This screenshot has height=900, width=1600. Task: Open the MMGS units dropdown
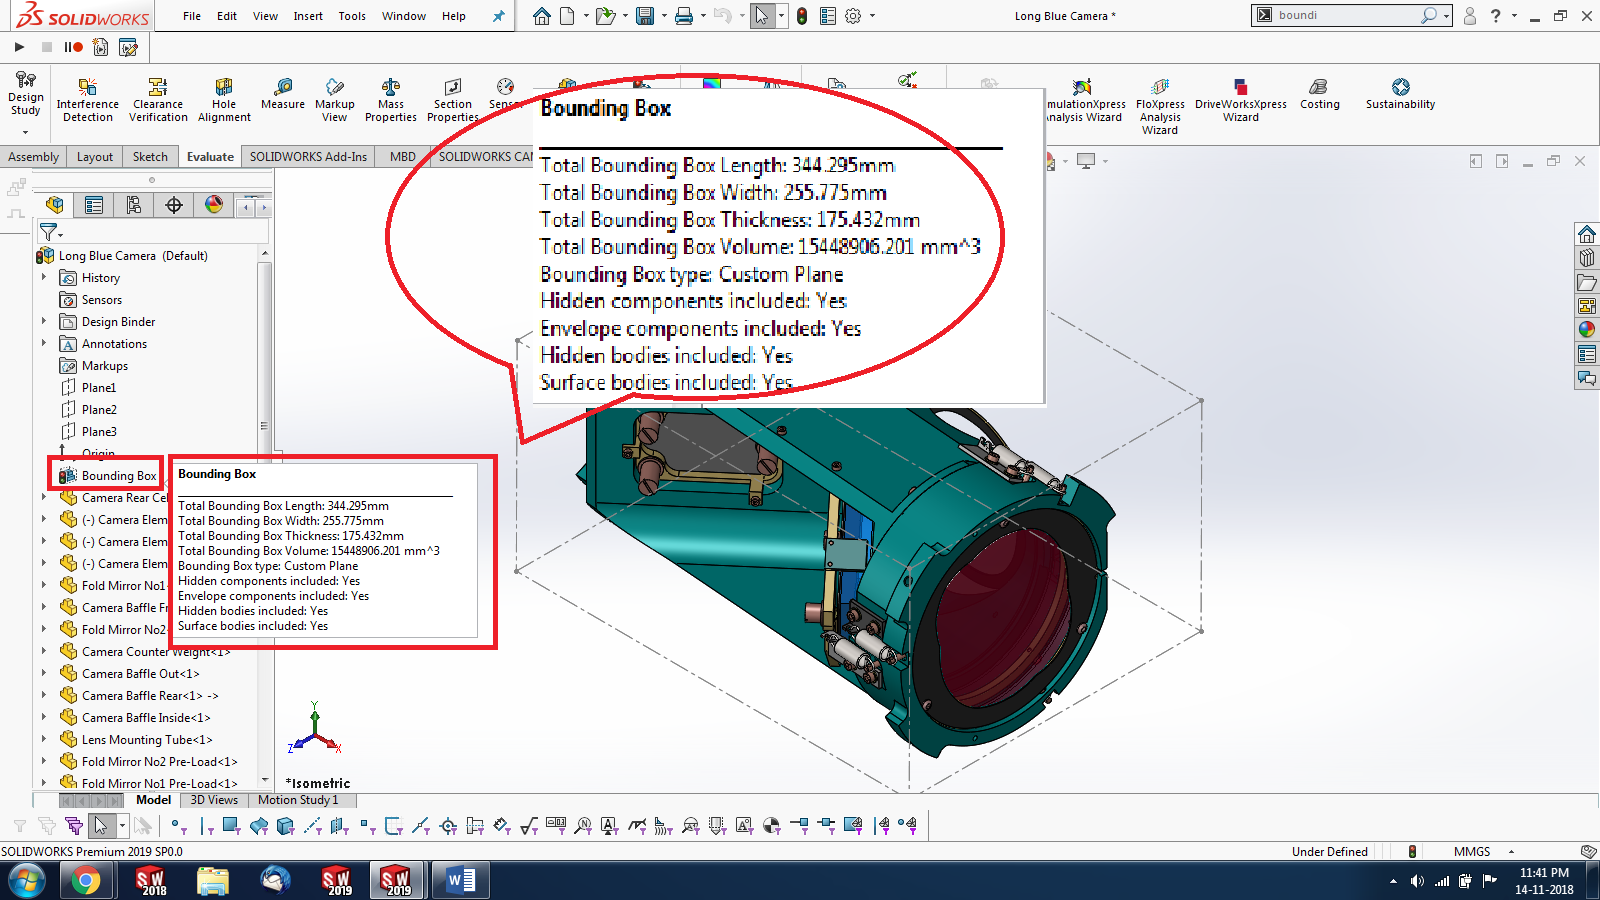pos(1479,851)
